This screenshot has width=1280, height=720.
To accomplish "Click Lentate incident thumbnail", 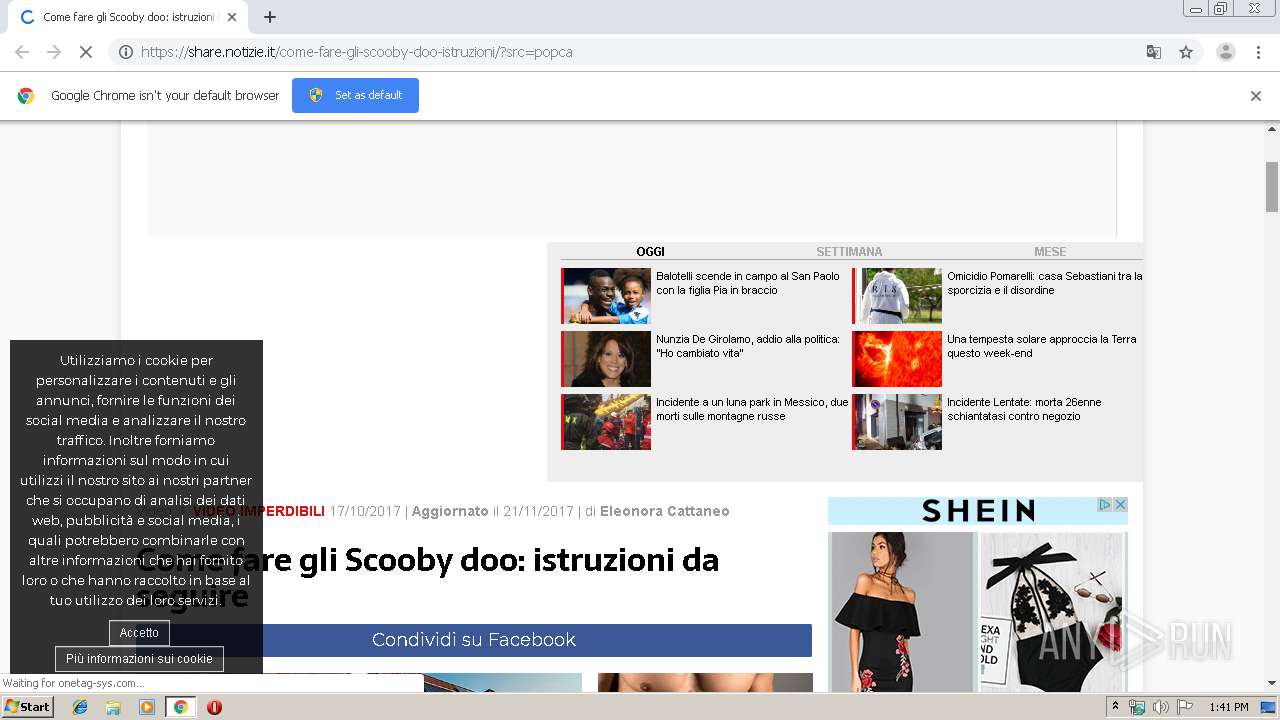I will [x=897, y=422].
